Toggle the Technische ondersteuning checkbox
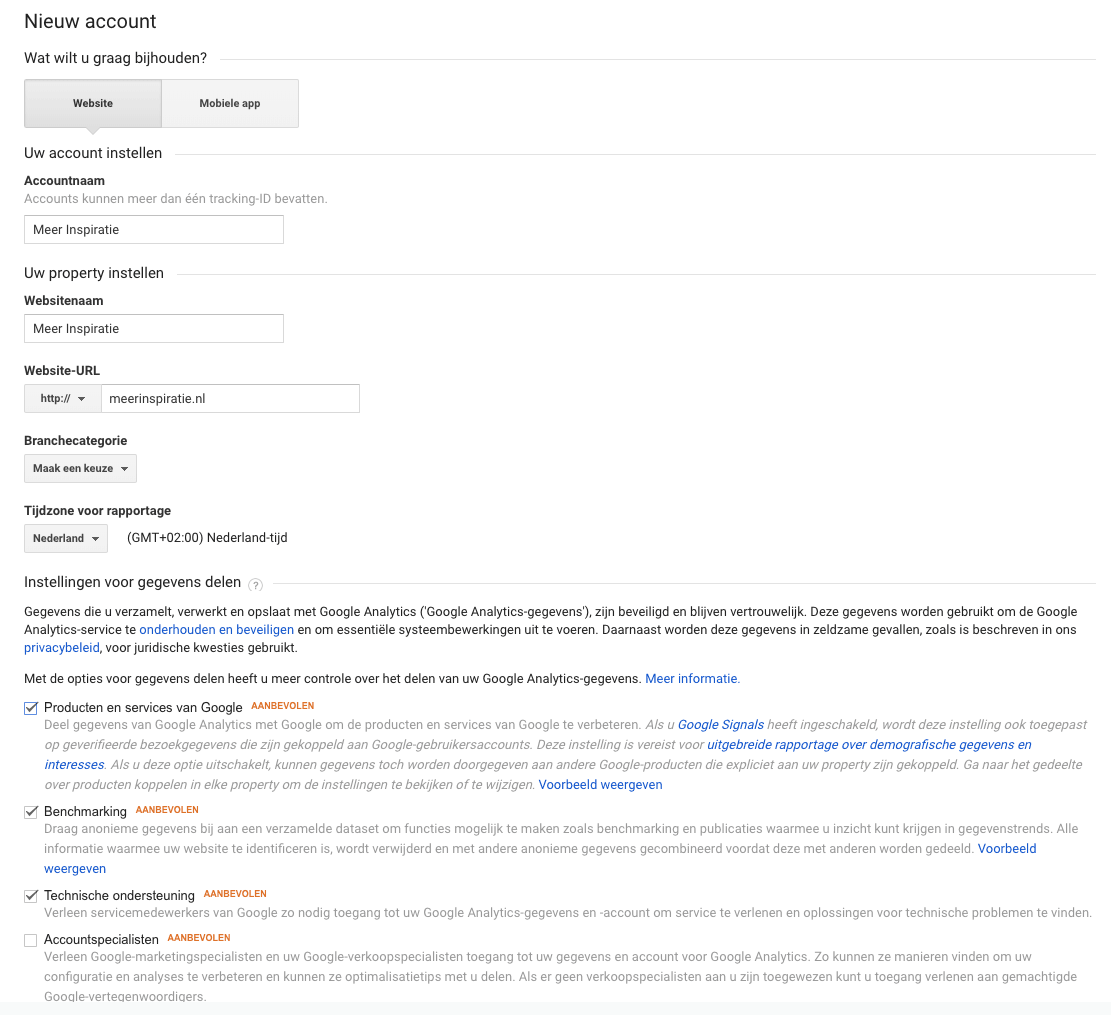This screenshot has height=1015, width=1111. [x=30, y=894]
